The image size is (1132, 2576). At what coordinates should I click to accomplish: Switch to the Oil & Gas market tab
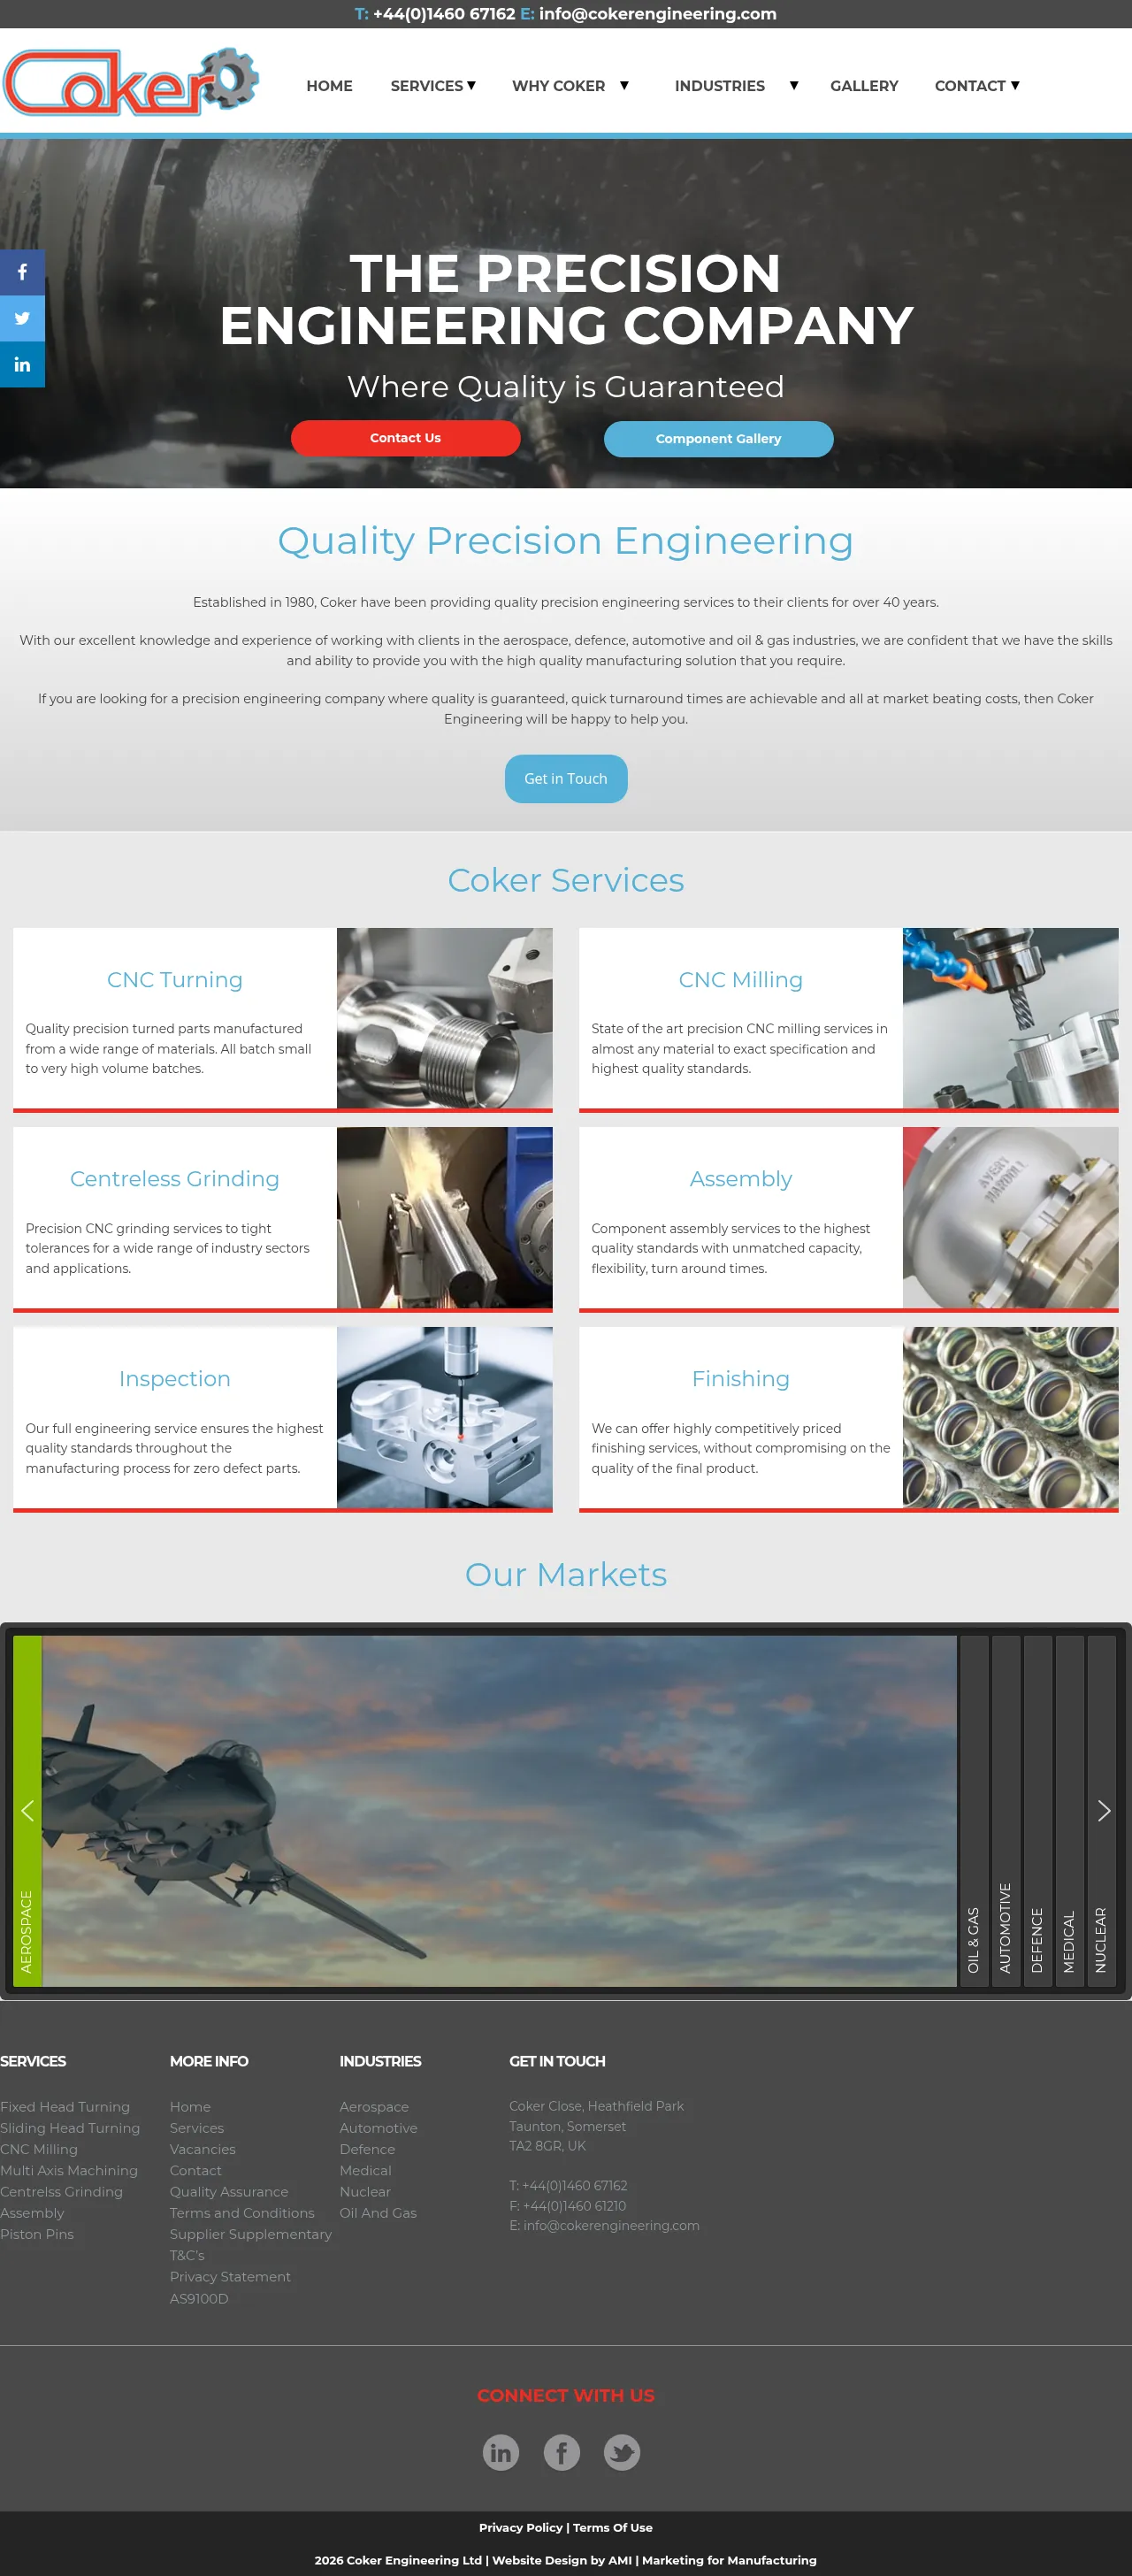(x=973, y=1810)
